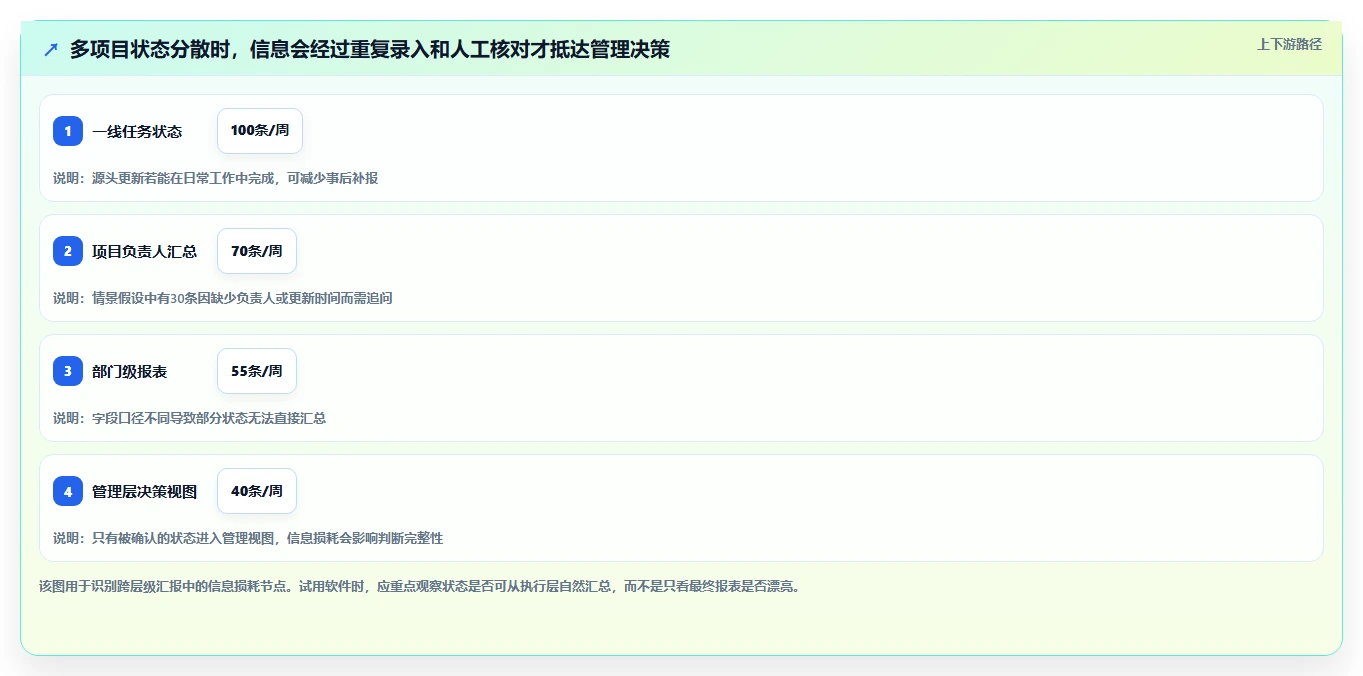Click the 部门级报表 label
This screenshot has height=676, width=1363.
click(130, 371)
